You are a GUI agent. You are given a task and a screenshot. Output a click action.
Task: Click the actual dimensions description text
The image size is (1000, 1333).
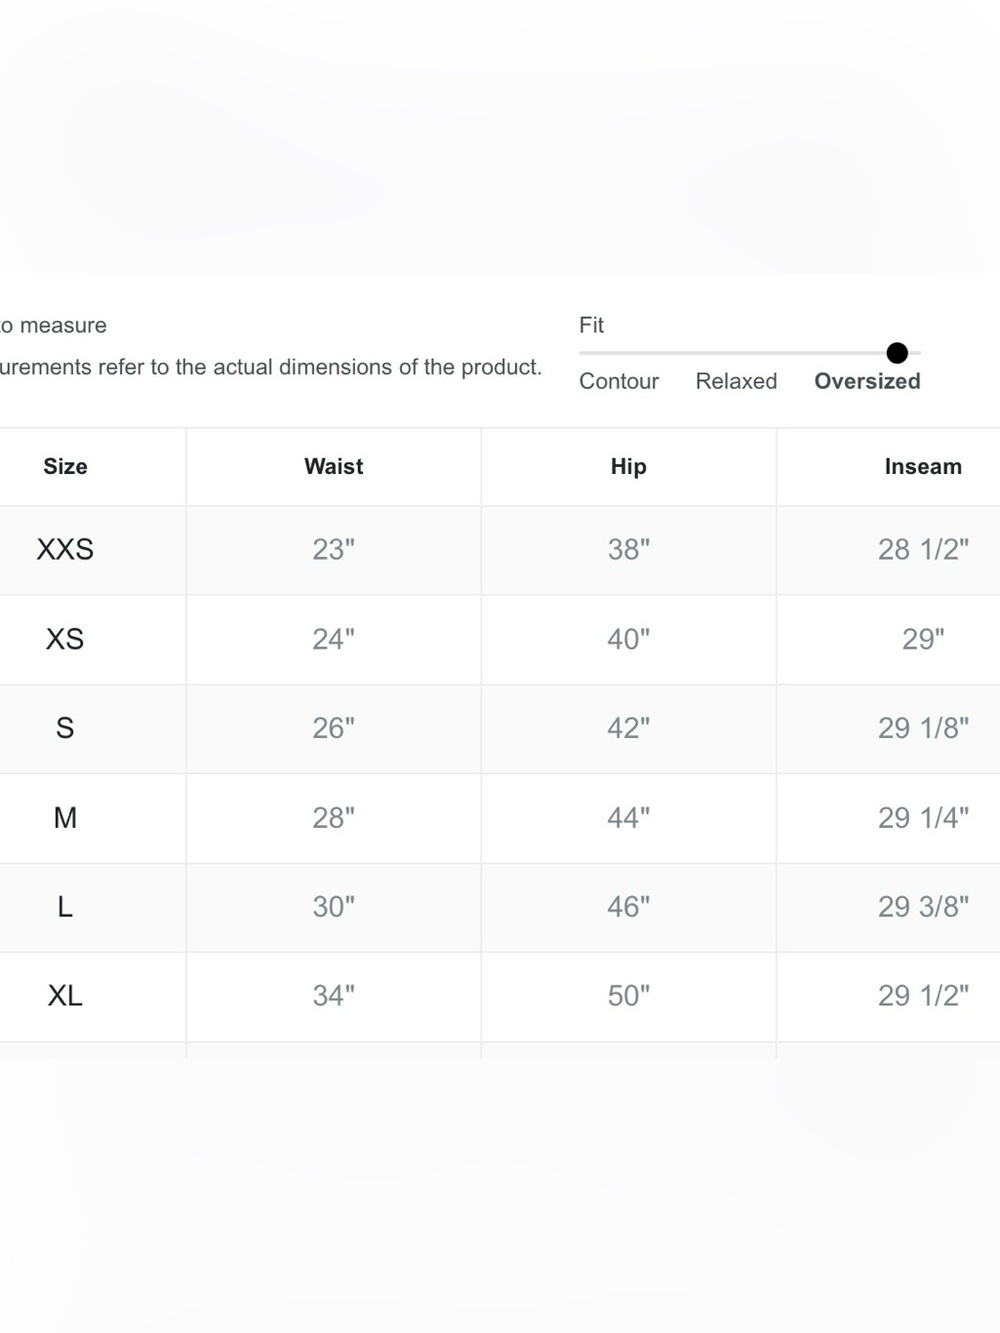271,367
